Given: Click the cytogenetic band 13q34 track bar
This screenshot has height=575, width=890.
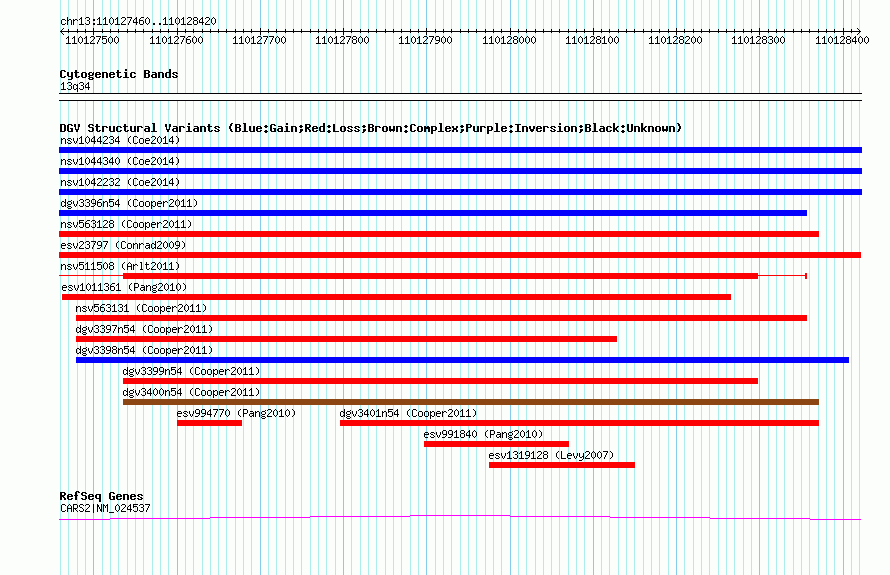Looking at the screenshot, I should tap(460, 97).
